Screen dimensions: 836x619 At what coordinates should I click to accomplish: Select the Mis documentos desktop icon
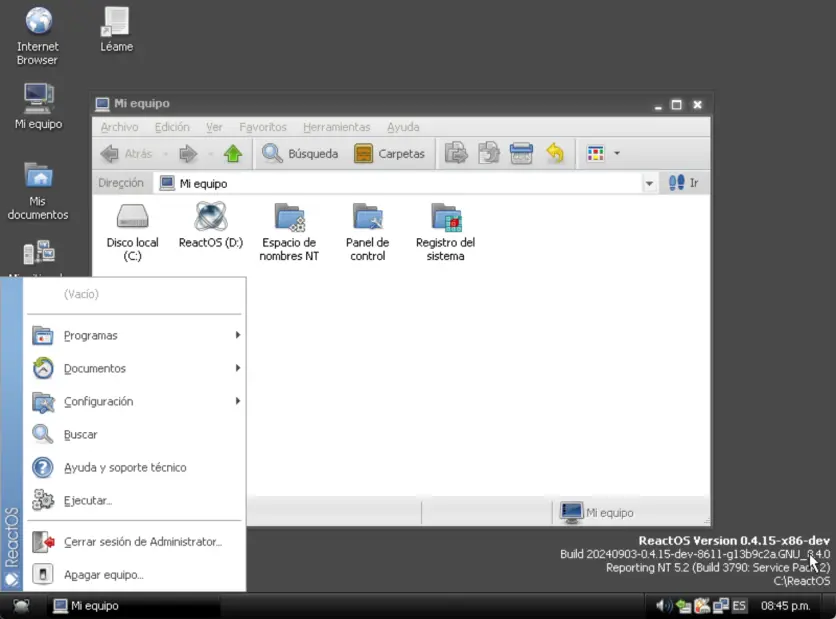(x=38, y=191)
